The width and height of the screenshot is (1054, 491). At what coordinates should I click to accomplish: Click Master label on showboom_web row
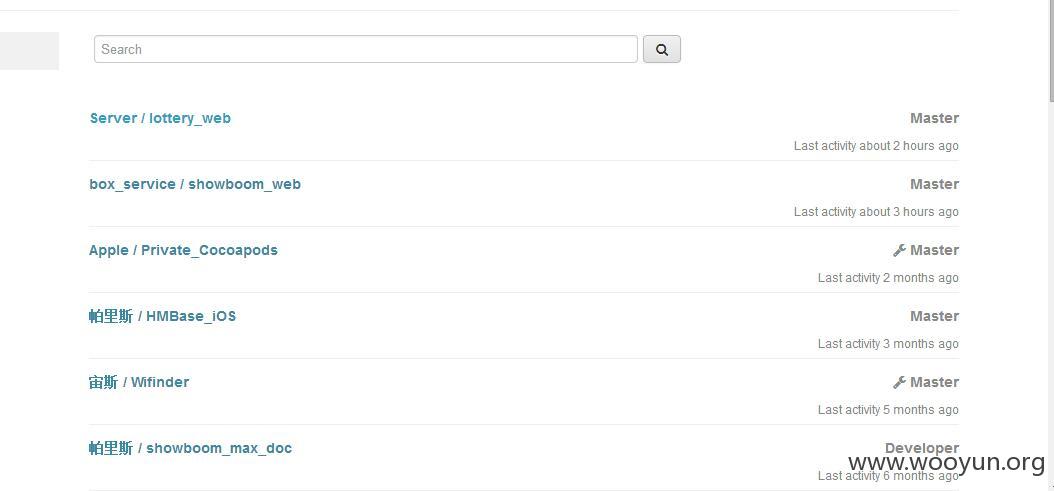click(934, 184)
